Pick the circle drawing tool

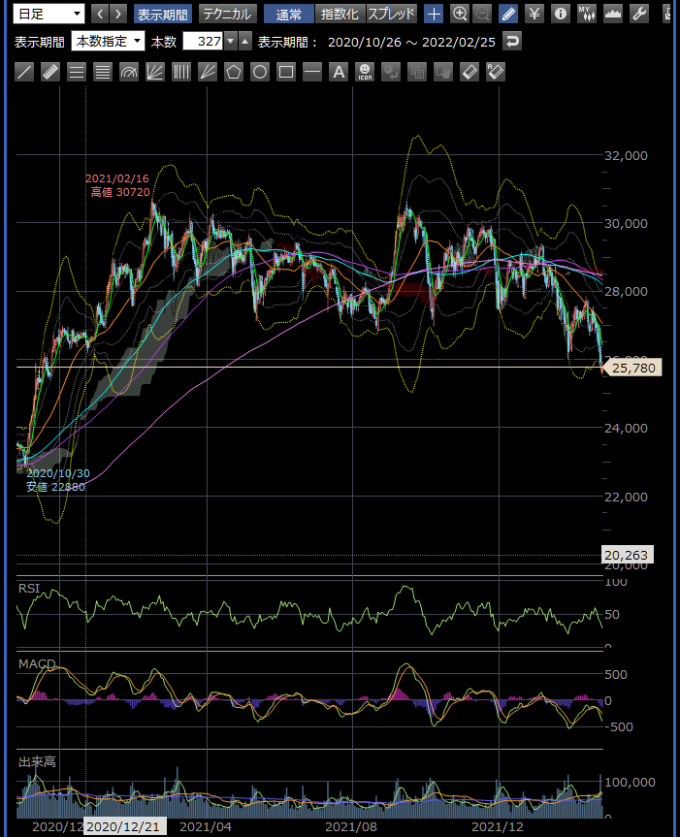coord(260,72)
